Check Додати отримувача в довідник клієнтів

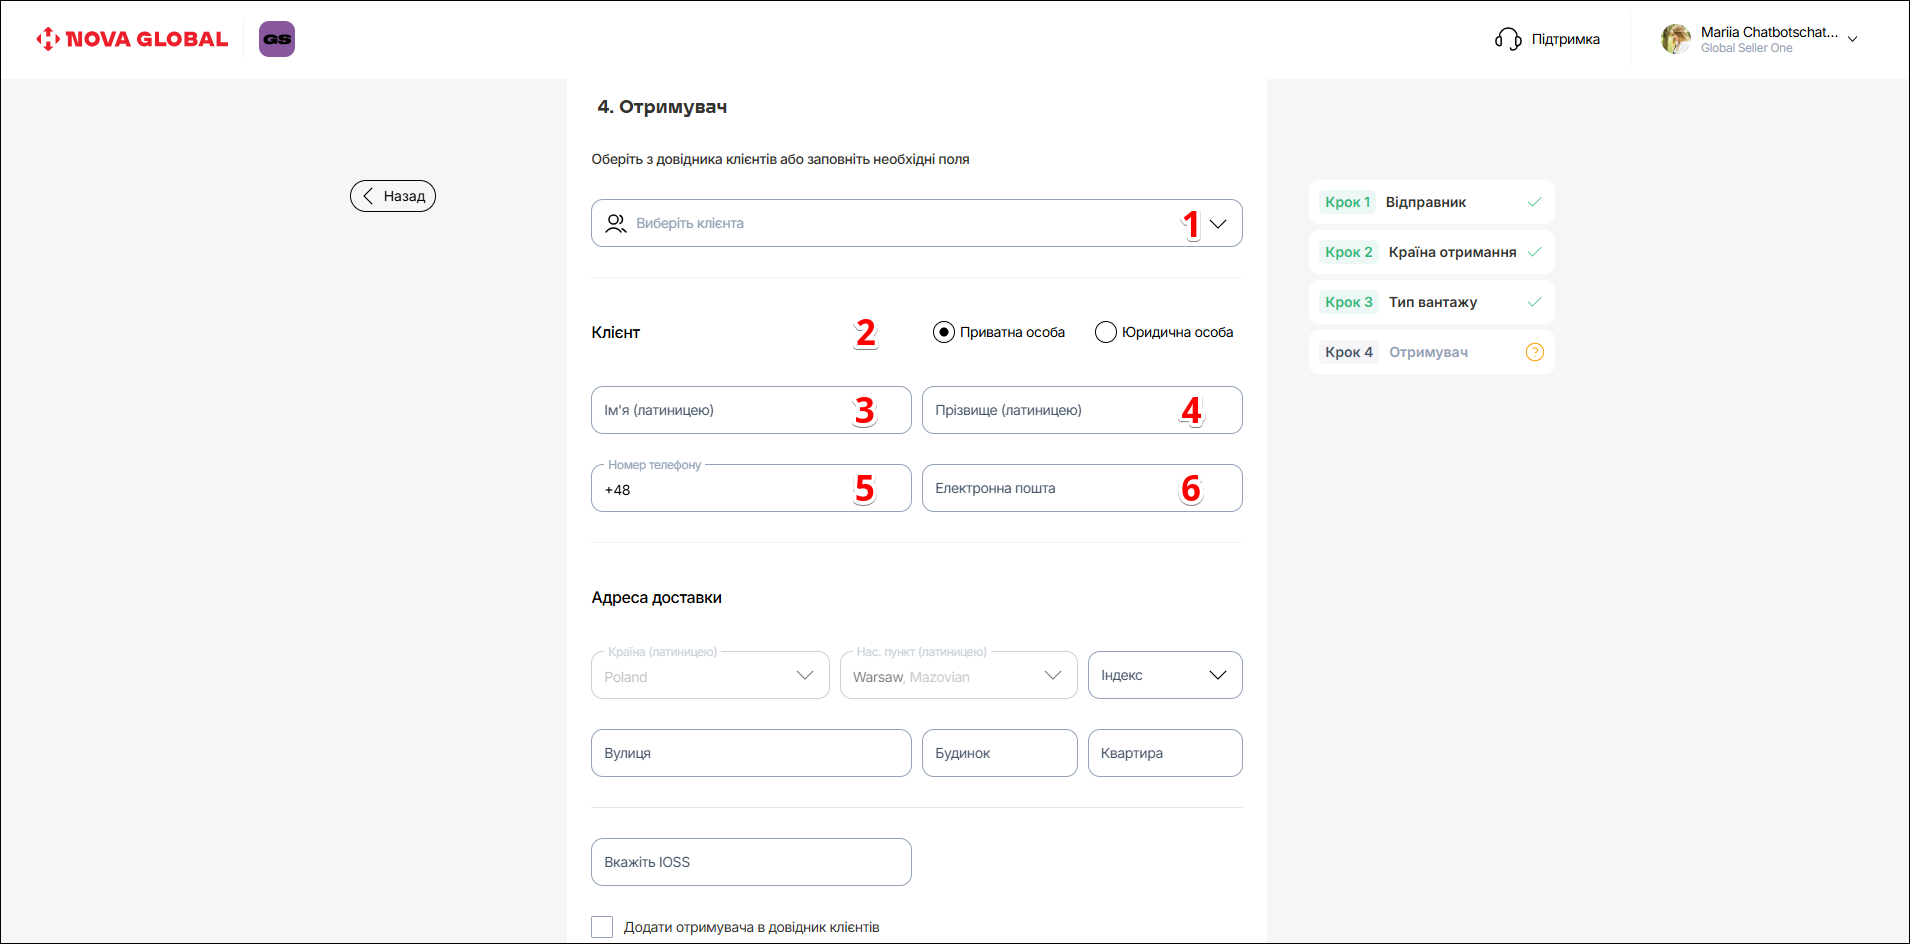(x=602, y=927)
